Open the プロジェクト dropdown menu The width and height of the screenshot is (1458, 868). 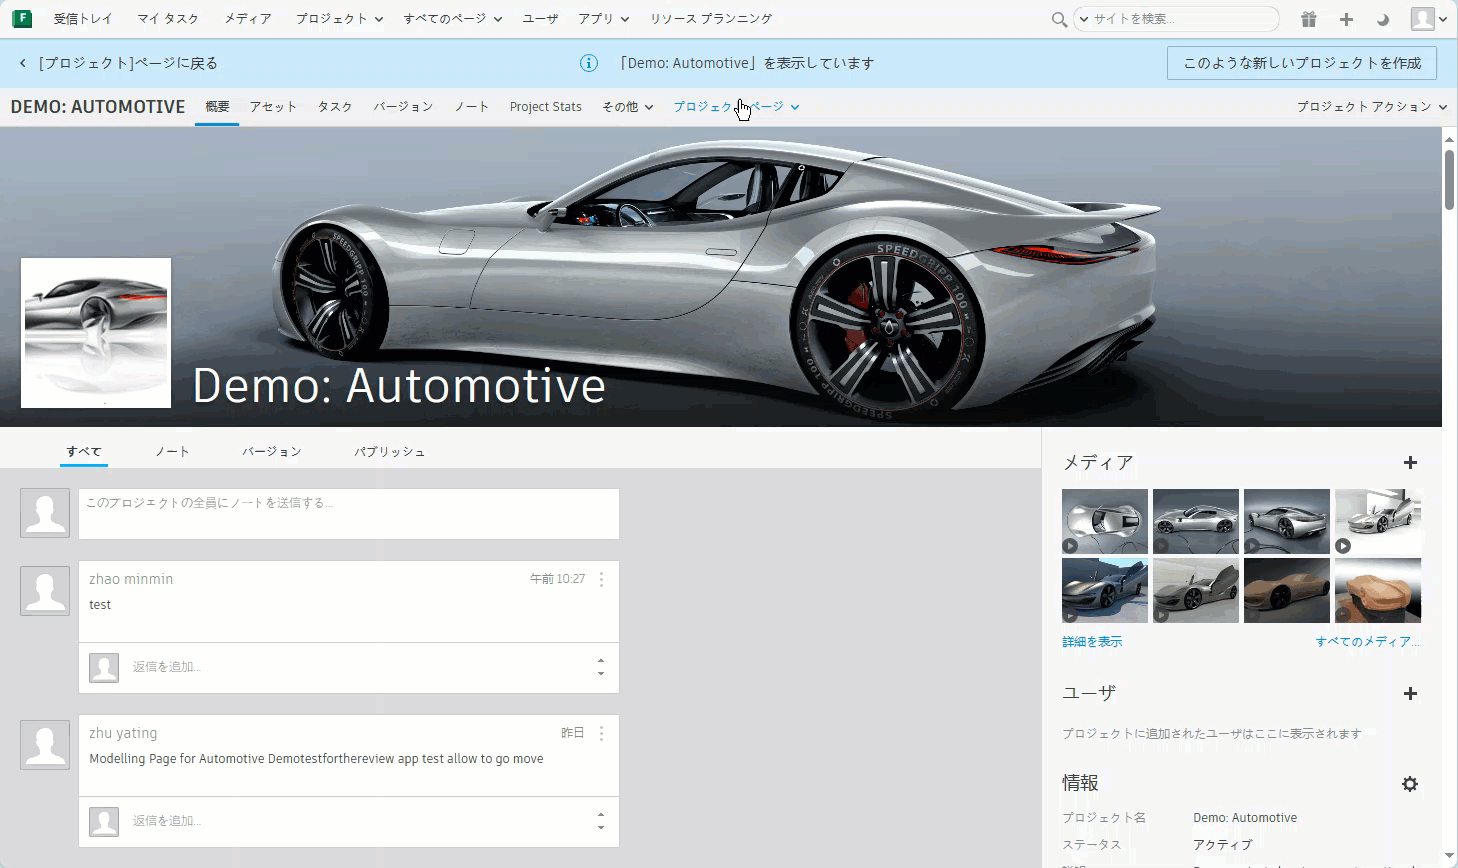pos(339,19)
